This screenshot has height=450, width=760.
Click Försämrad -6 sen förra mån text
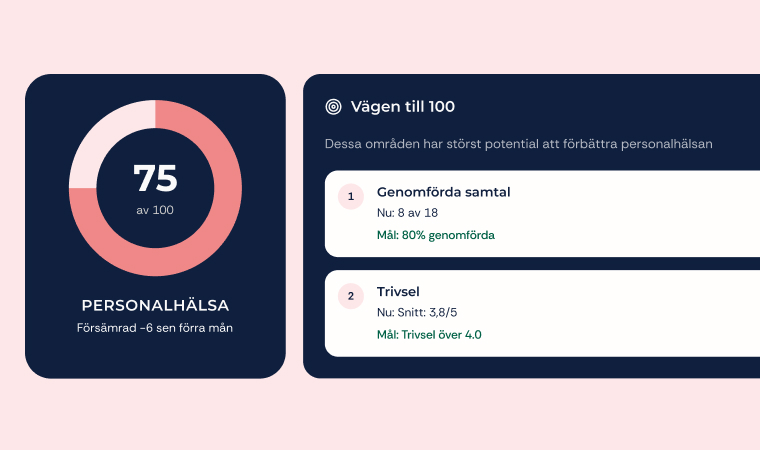pos(155,328)
